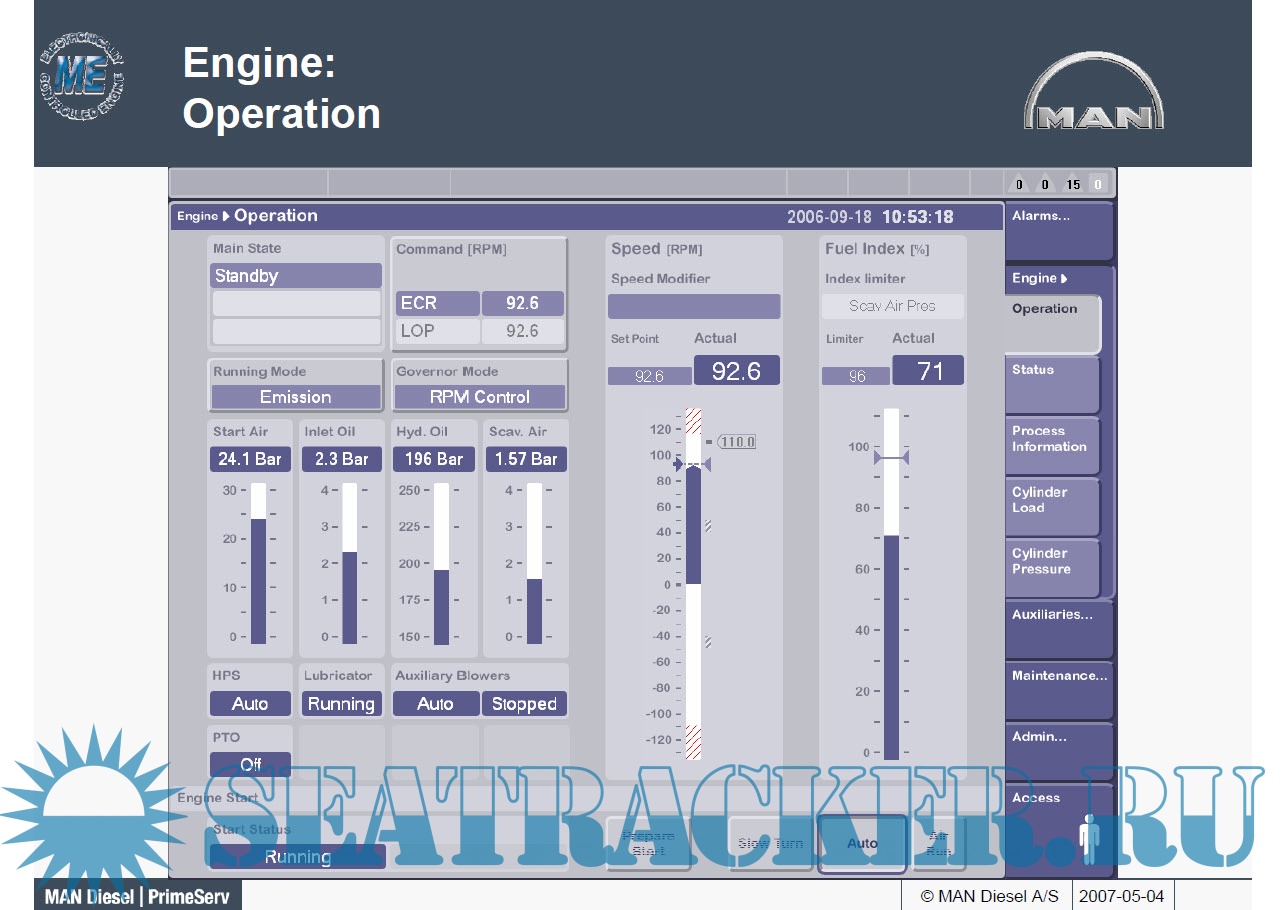
Task: Click the alarm indicator showing 15
Action: point(1072,184)
